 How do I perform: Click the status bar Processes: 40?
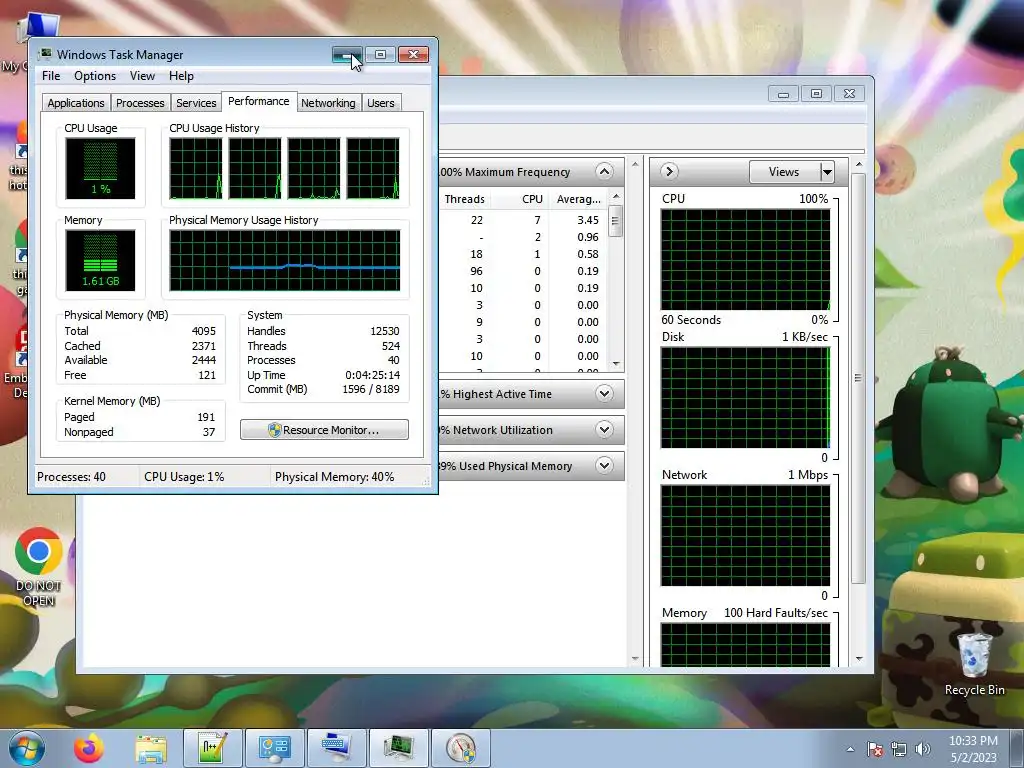tap(71, 477)
